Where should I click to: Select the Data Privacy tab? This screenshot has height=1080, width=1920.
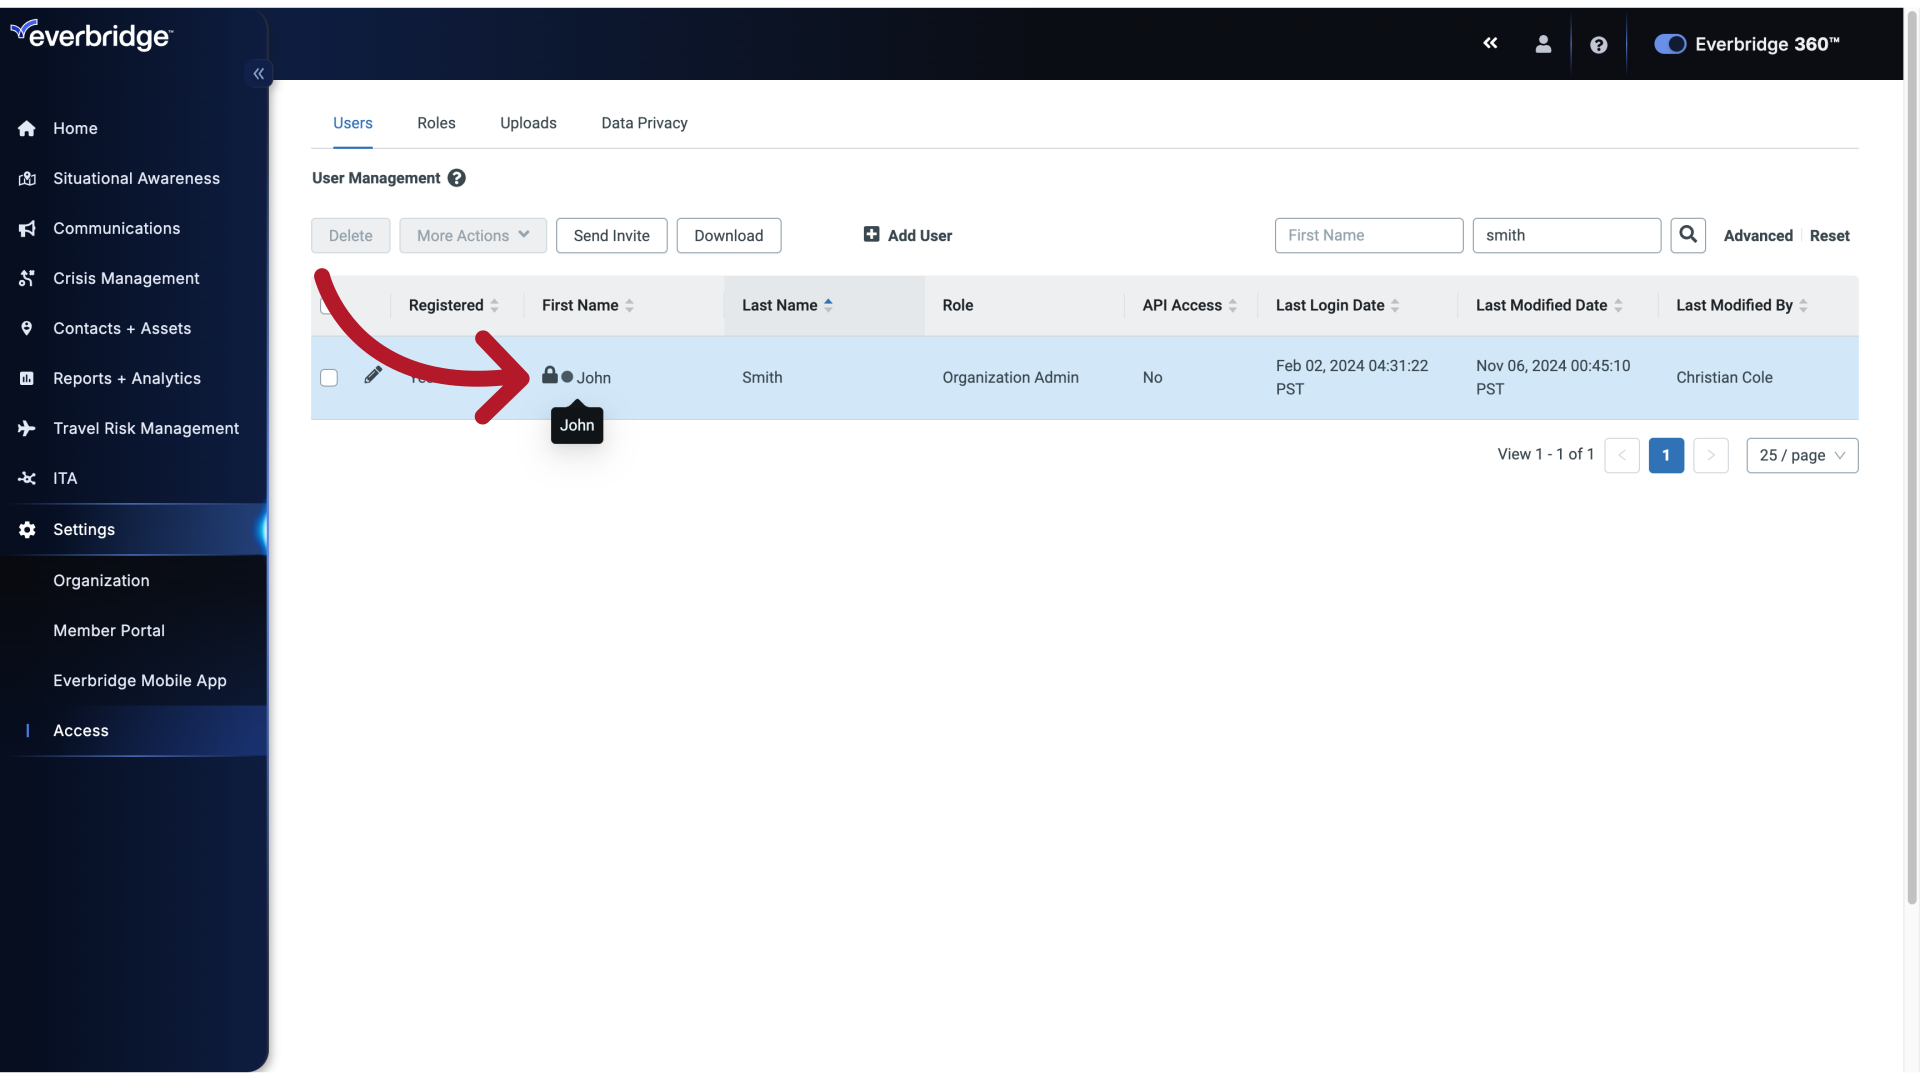644,123
